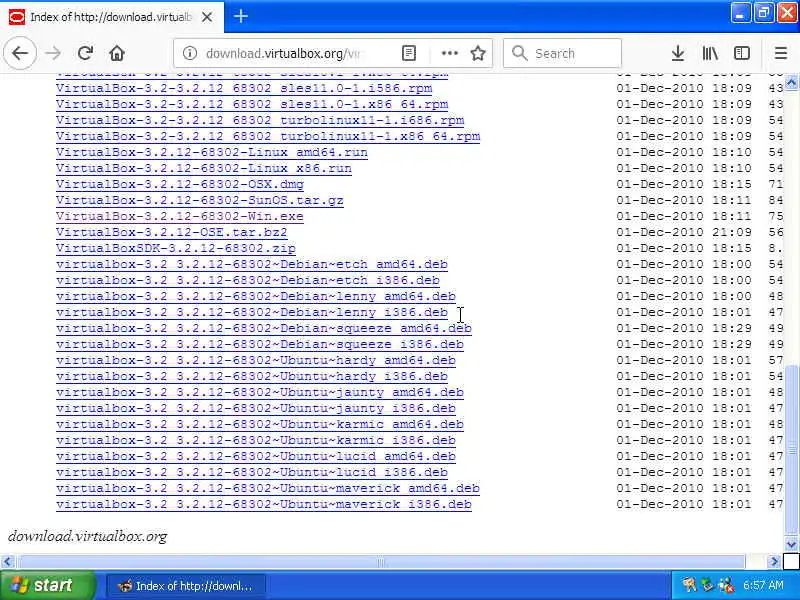Viewport: 800px width, 600px height.
Task: Click the vertical scrollbar down arrow
Action: (791, 544)
